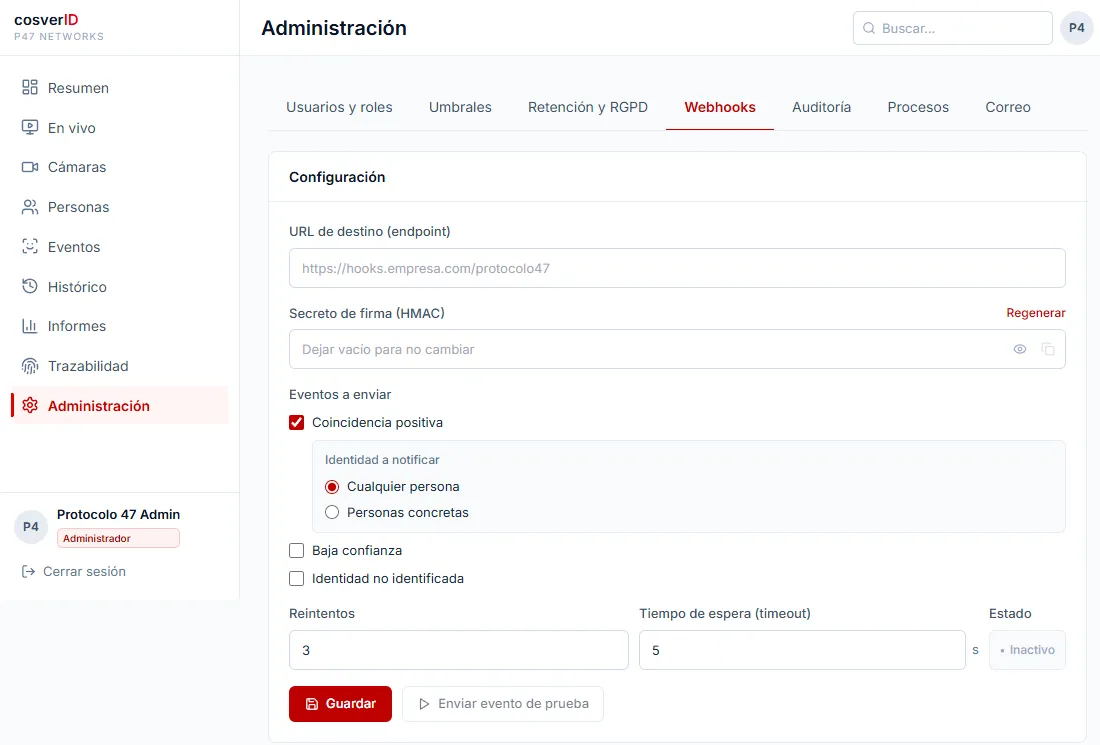The height and width of the screenshot is (745, 1100).
Task: Click the cosverID logo
Action: tap(46, 20)
